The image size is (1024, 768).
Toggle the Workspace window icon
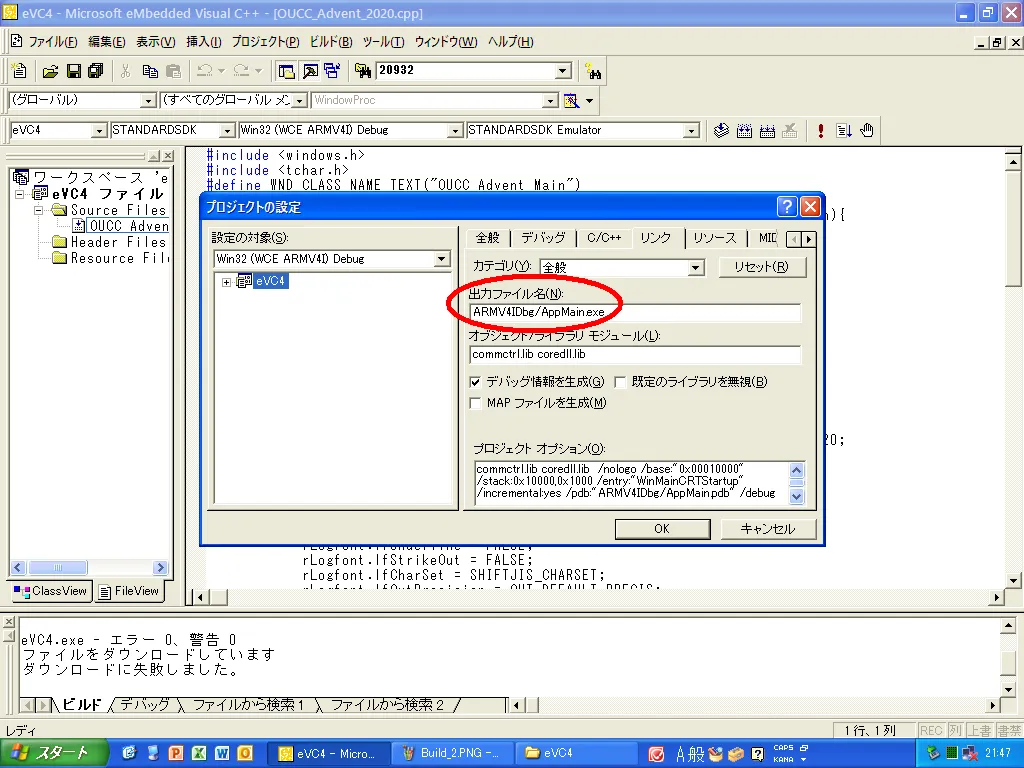coord(286,71)
